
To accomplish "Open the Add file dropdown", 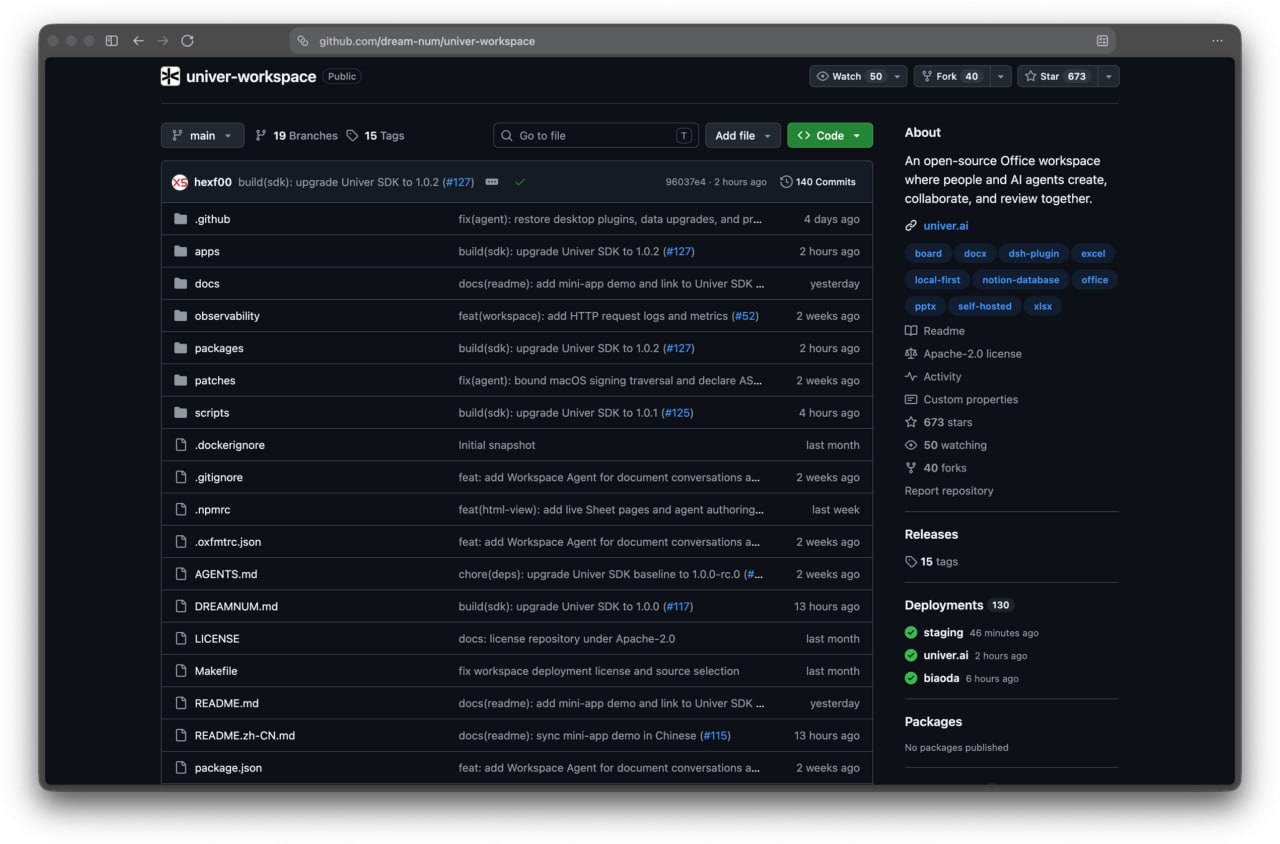I will [x=743, y=136].
